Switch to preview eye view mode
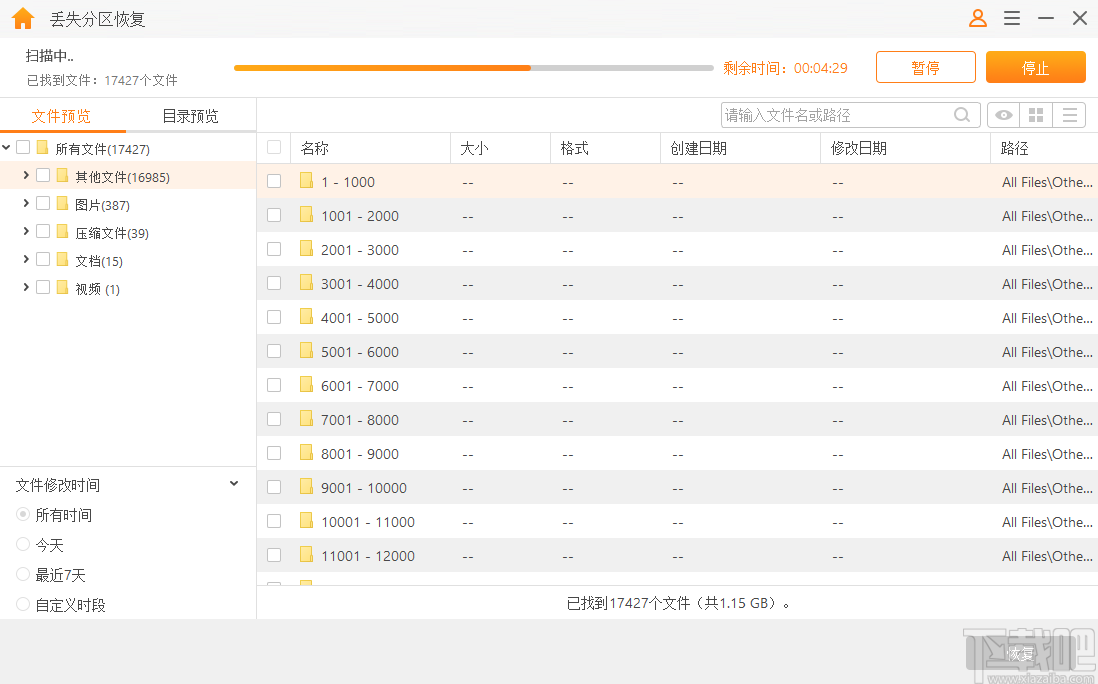Screen dimensions: 1098x684 [1003, 115]
